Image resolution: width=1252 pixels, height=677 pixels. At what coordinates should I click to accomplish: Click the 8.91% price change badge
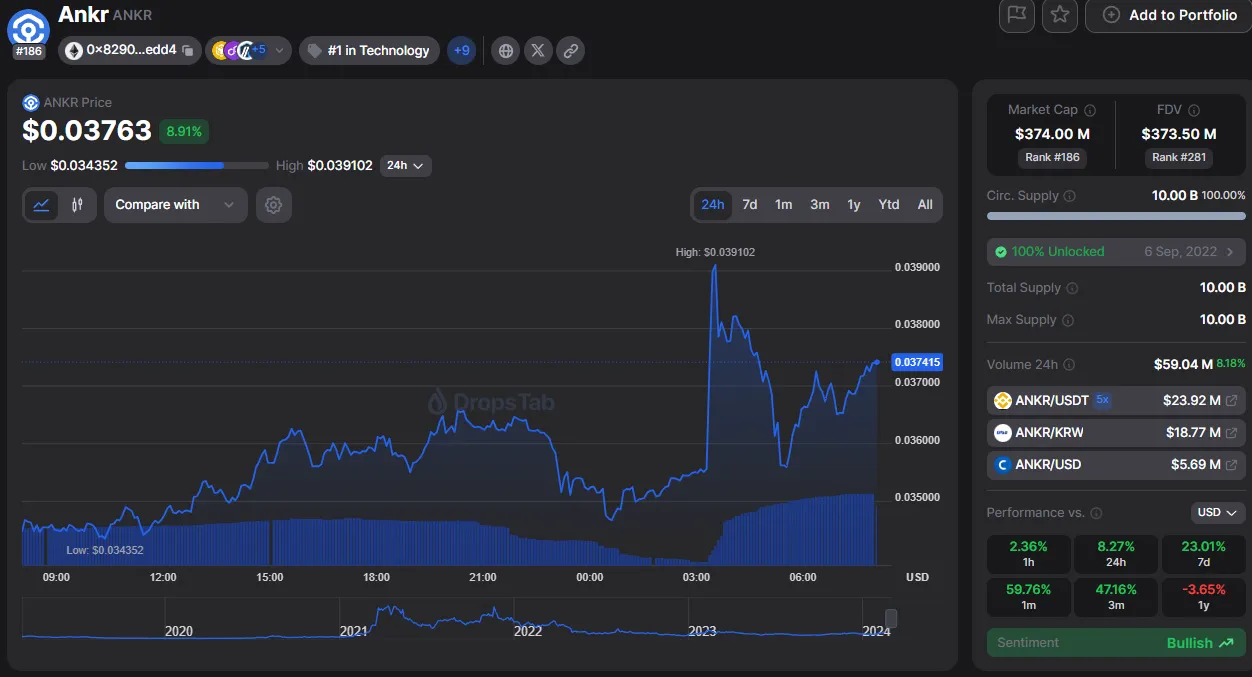point(184,131)
